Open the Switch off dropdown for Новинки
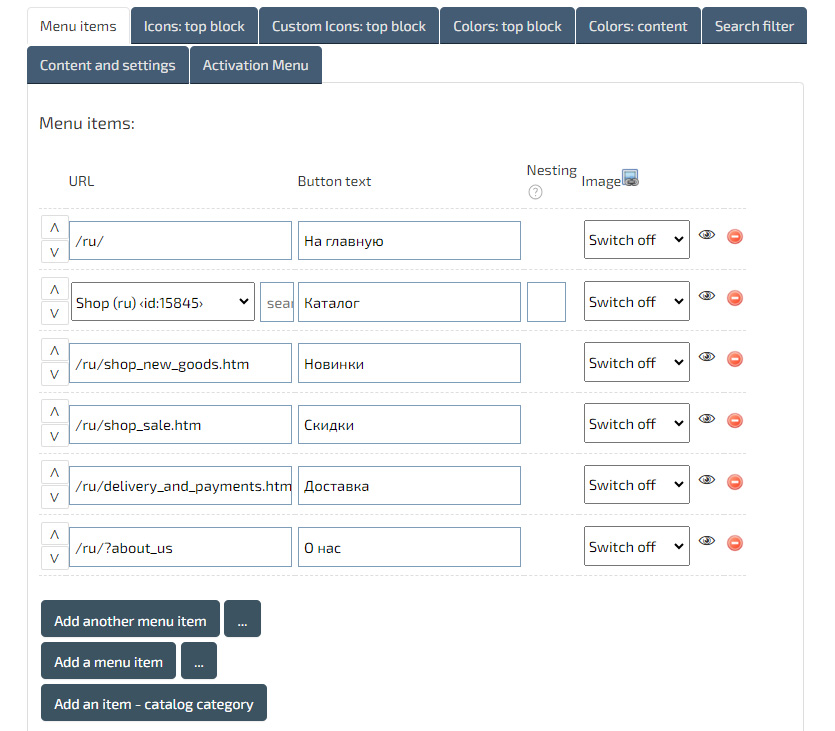The width and height of the screenshot is (835, 731). [636, 363]
